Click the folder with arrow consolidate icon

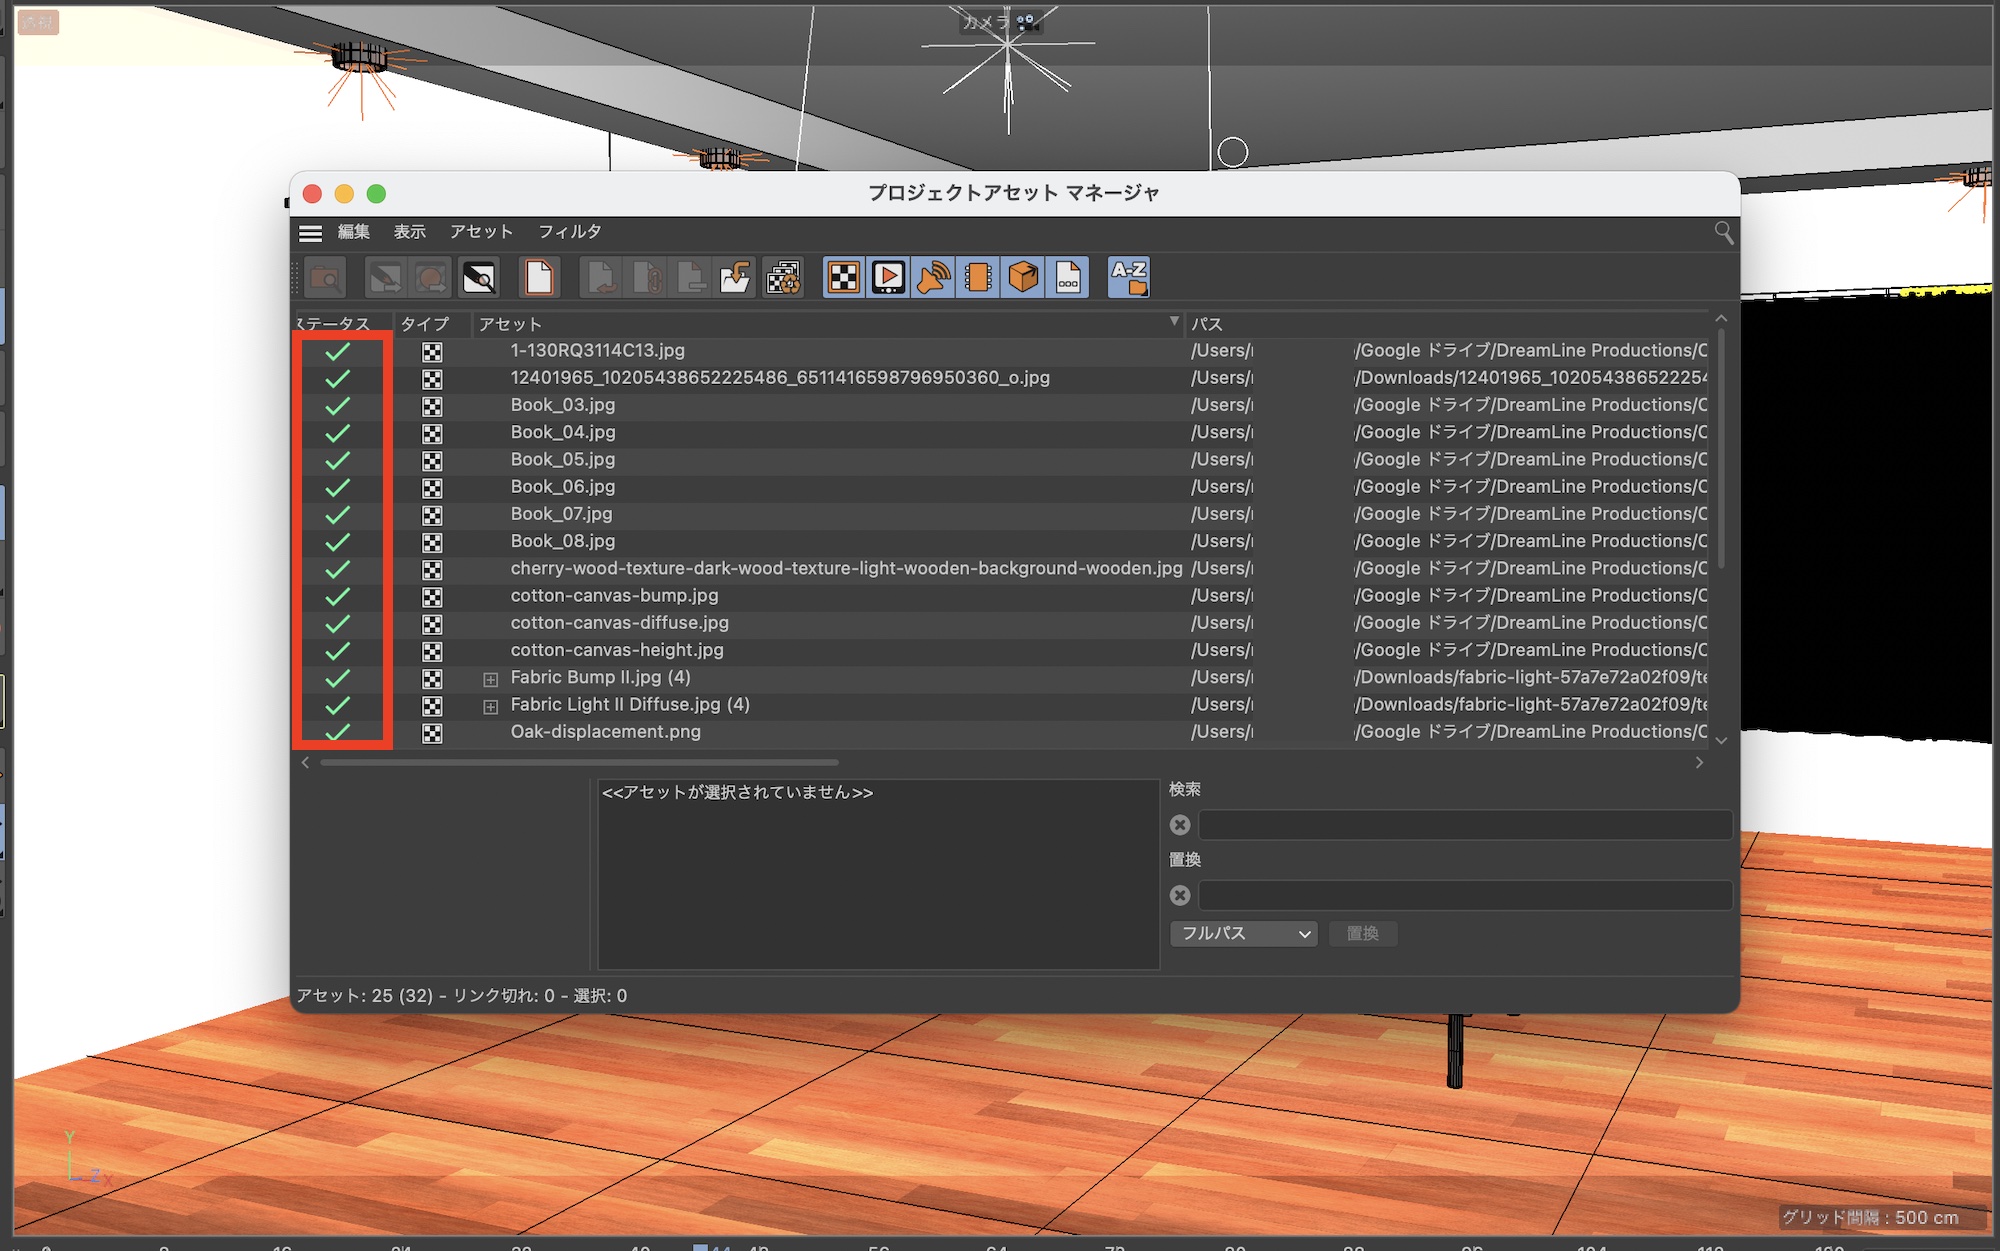tap(735, 277)
